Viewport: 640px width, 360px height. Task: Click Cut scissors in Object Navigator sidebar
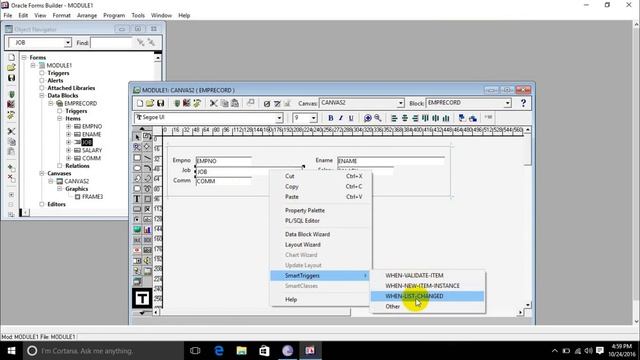[11, 131]
